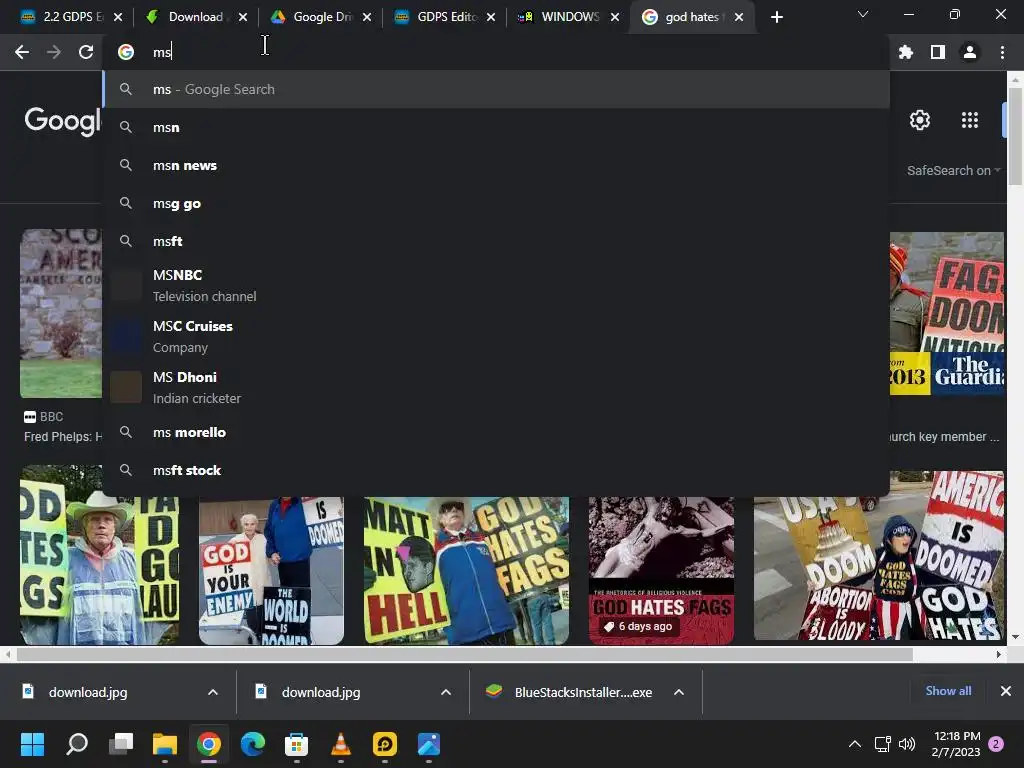
Task: Open Microsoft Store from taskbar
Action: point(296,744)
